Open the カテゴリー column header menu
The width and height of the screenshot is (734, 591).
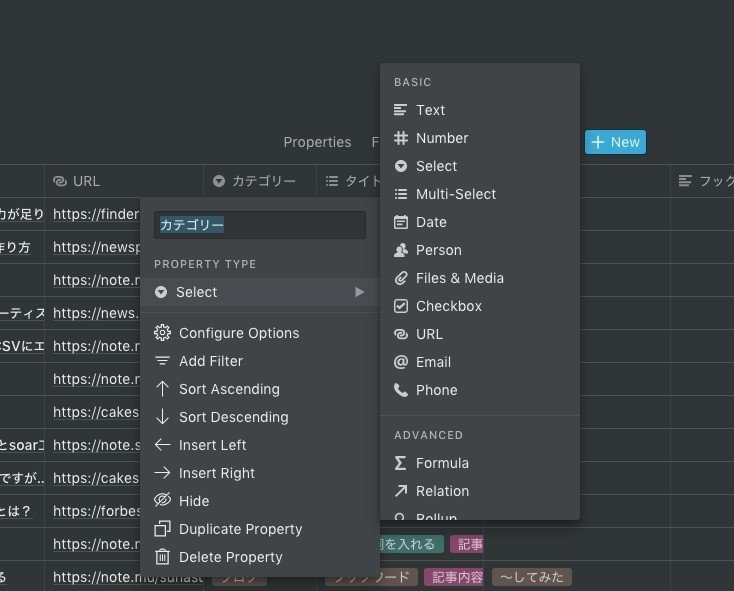(255, 181)
